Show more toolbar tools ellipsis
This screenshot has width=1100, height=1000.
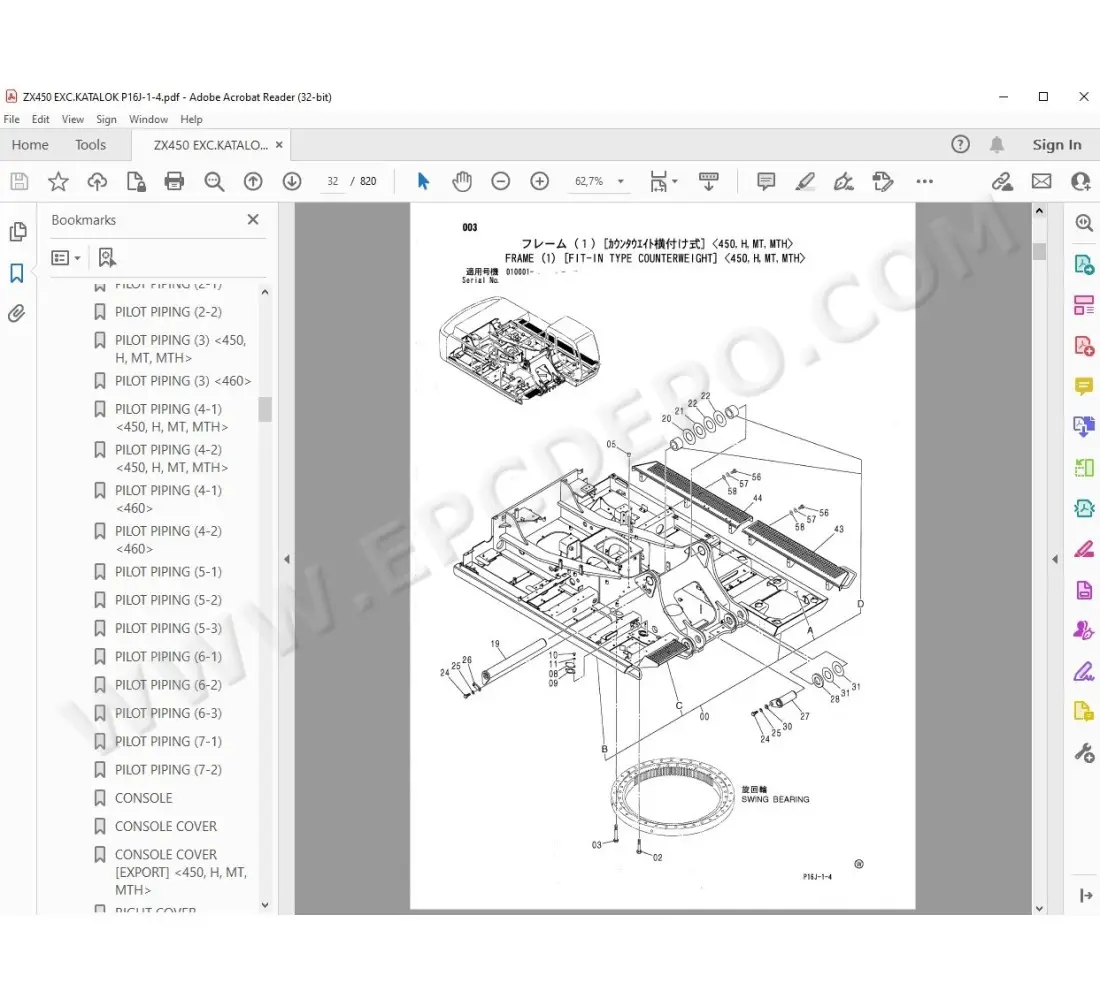pos(925,182)
